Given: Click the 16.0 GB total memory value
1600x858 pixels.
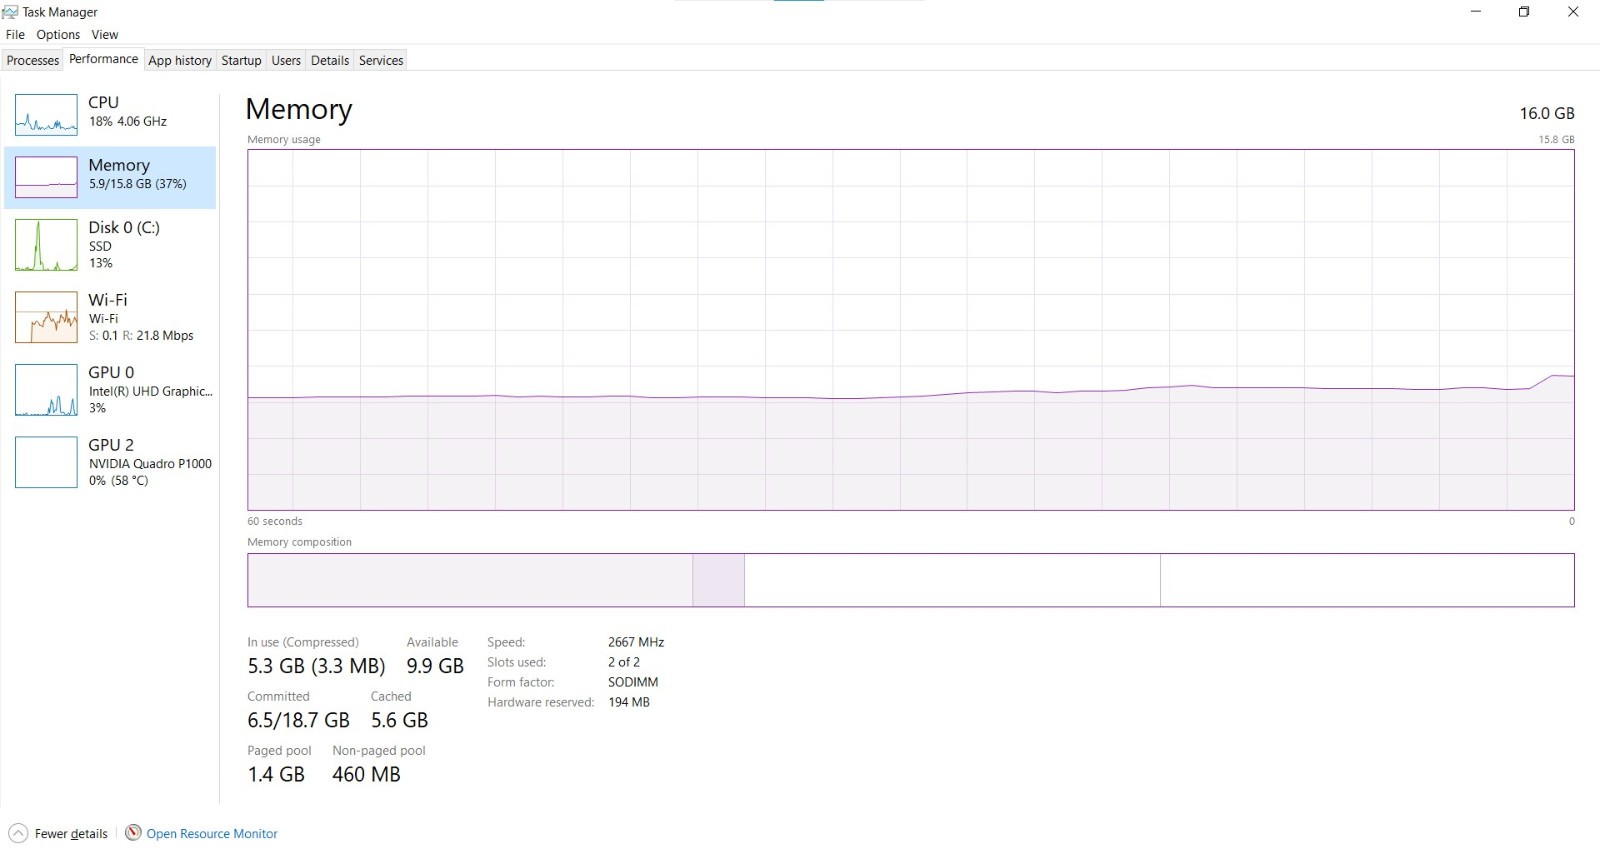Looking at the screenshot, I should pyautogui.click(x=1547, y=114).
